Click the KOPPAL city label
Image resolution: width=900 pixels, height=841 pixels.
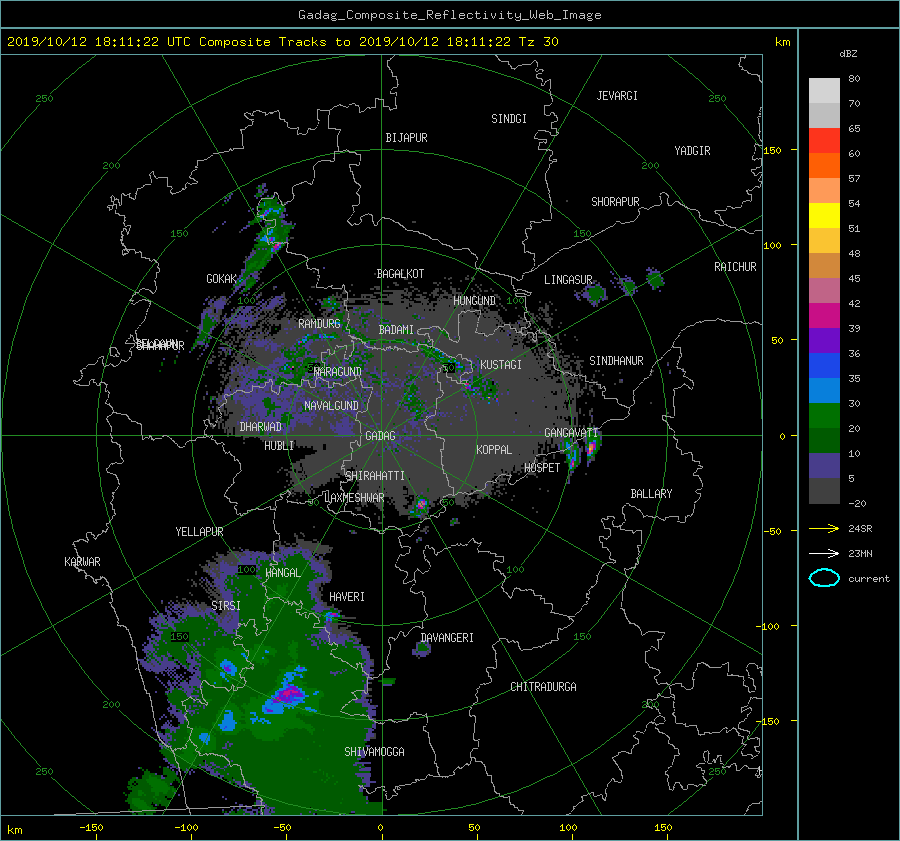494,450
